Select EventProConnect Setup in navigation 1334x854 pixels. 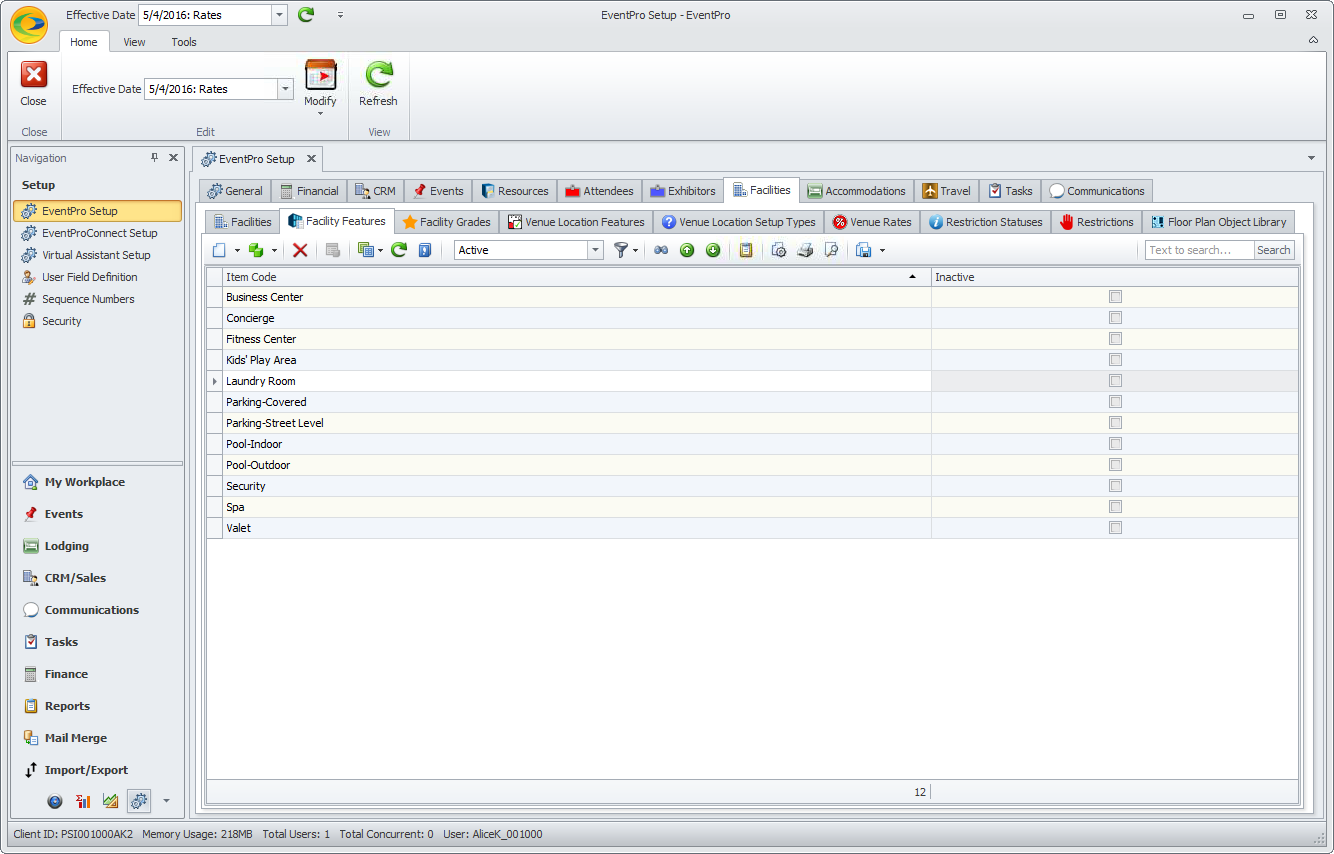(99, 233)
